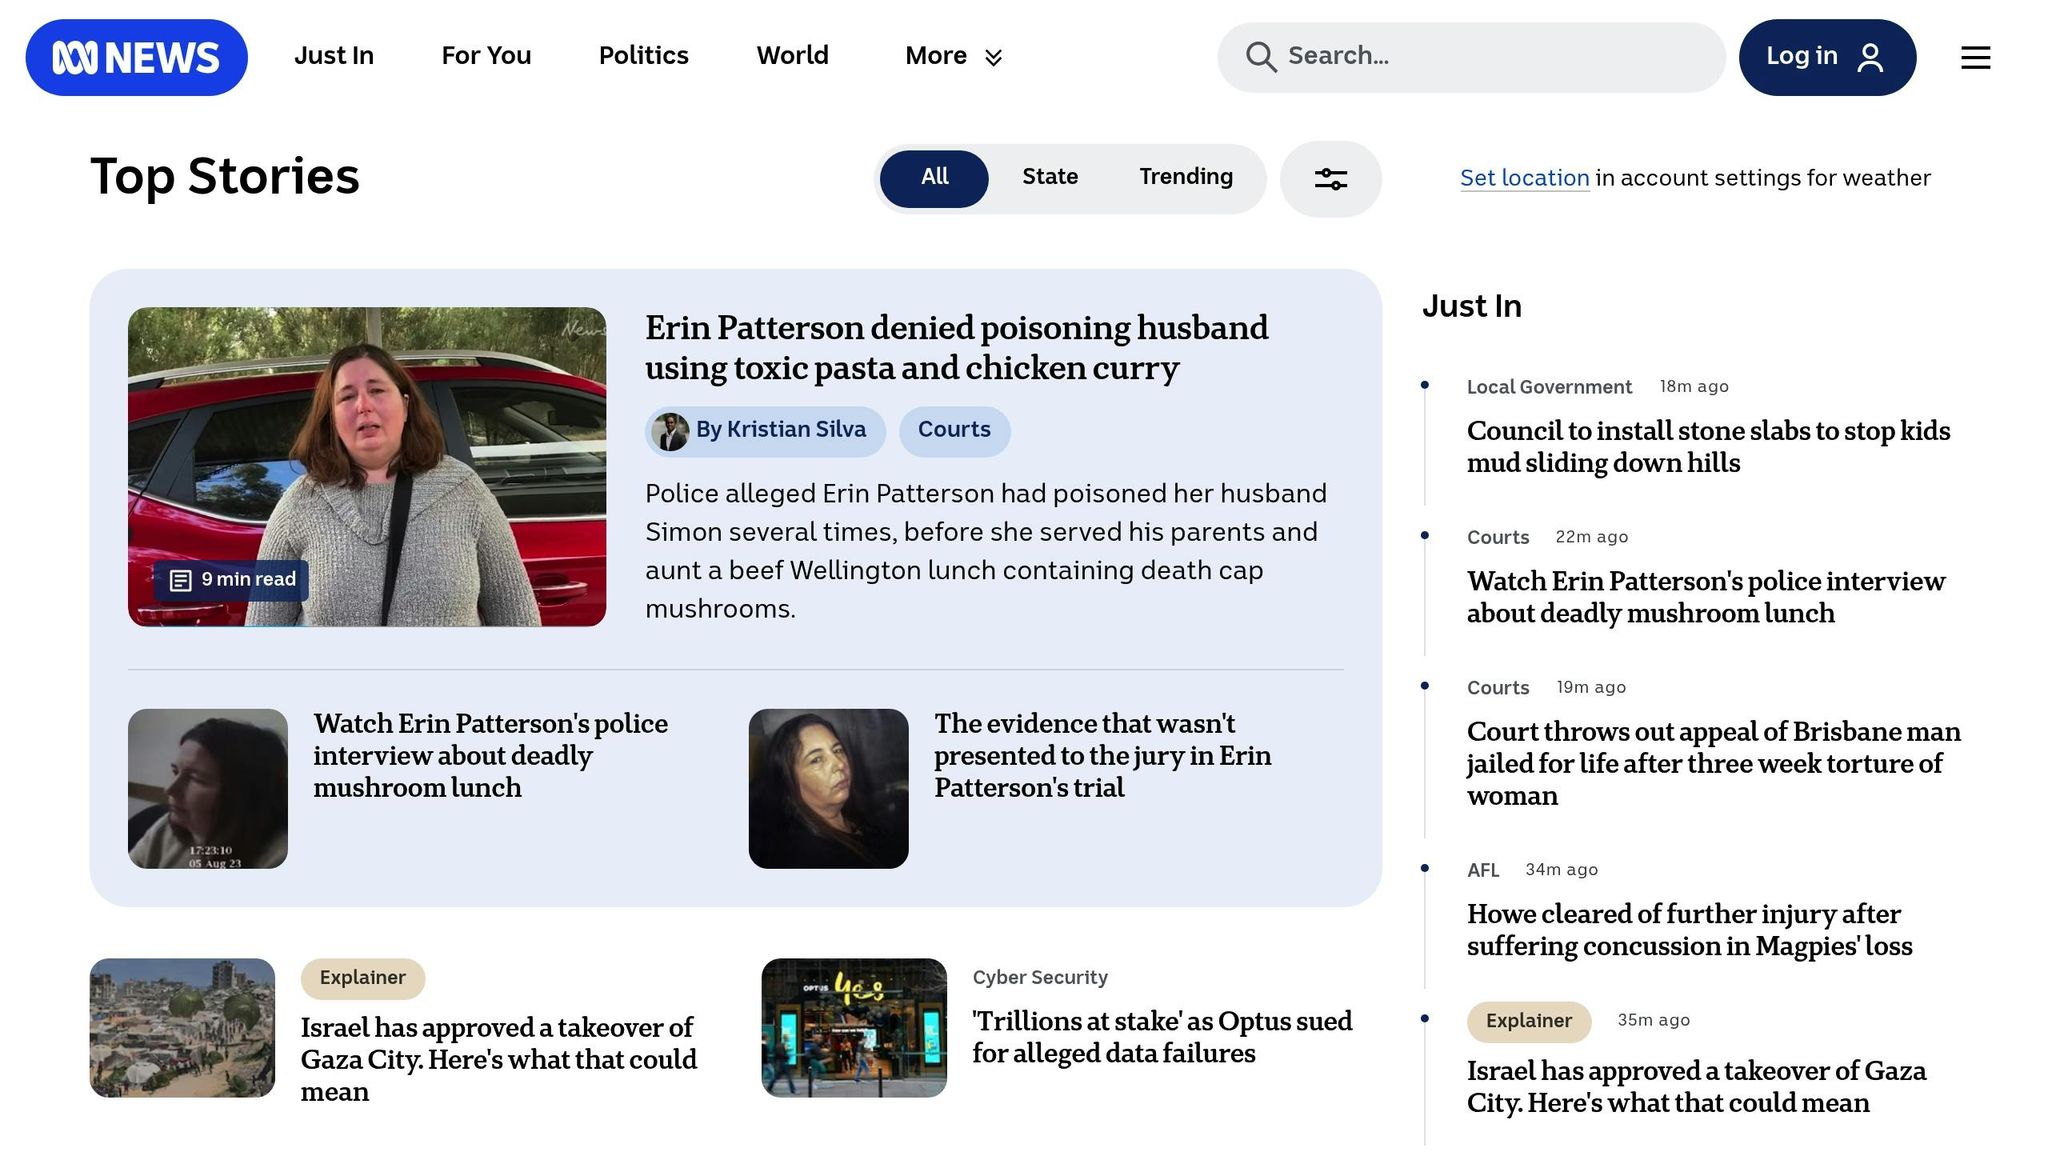
Task: Click the 35m ago timestamp
Action: [1654, 1021]
